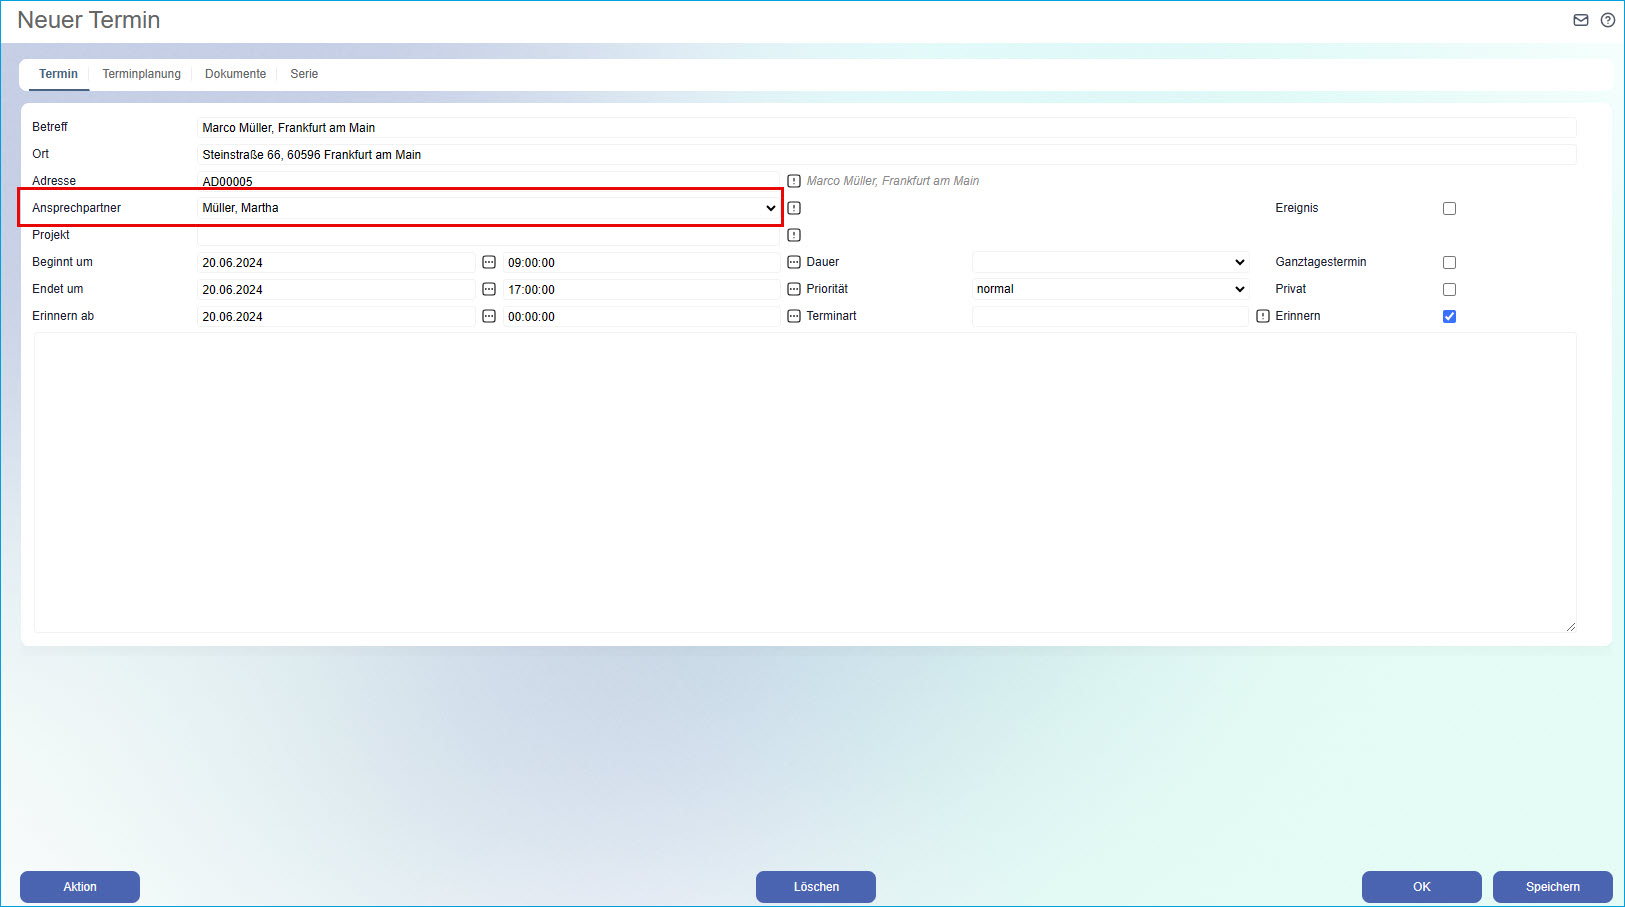
Task: Open the Ansprechpartner dropdown showing Müller, Martha
Action: [x=488, y=208]
